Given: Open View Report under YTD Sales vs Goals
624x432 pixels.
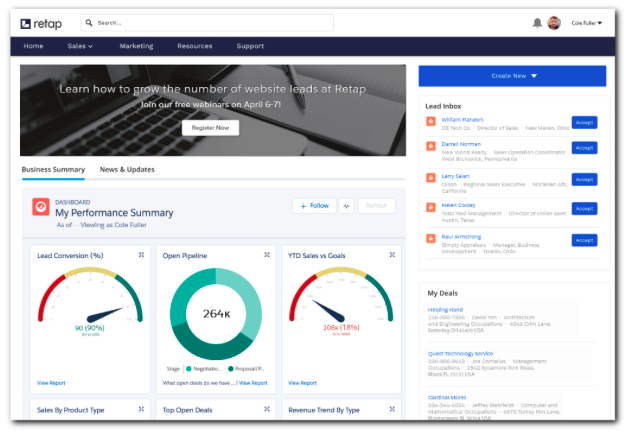Looking at the screenshot, I should 302,383.
